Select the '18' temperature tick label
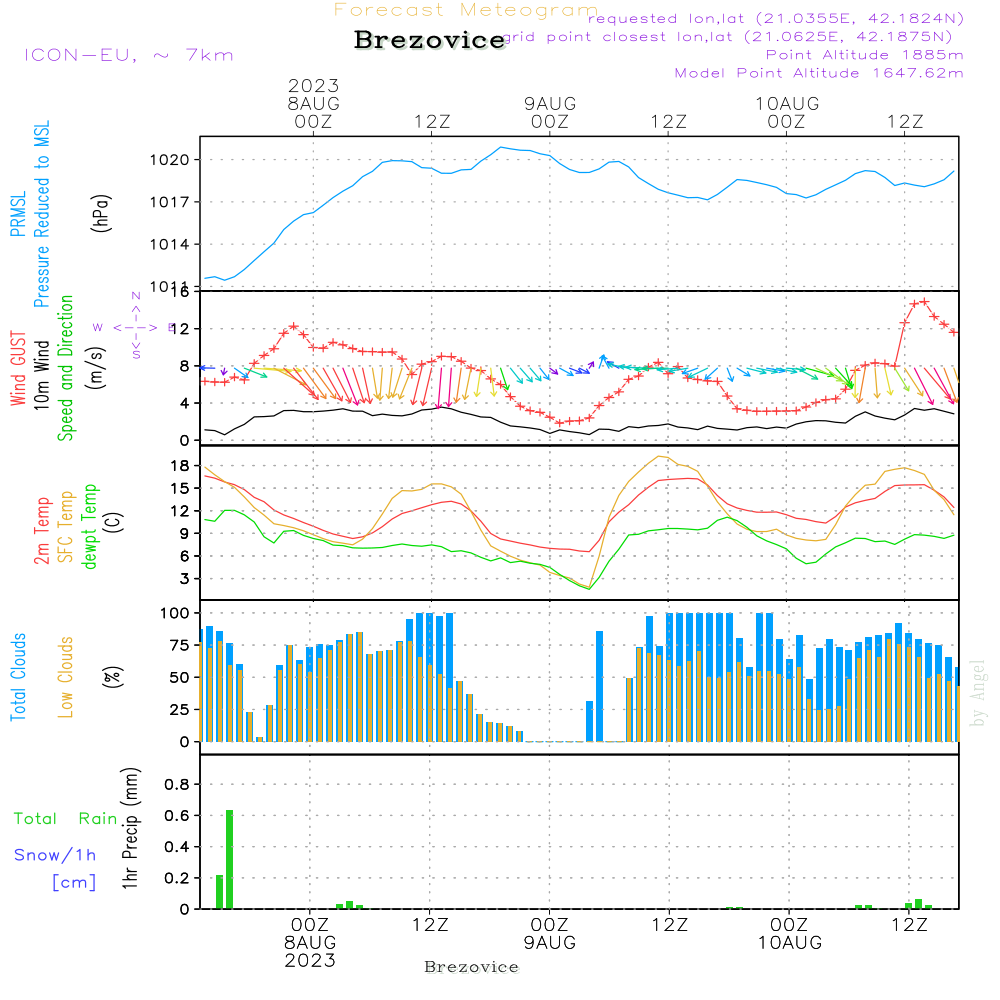The height and width of the screenshot is (1000, 1000). 181,466
